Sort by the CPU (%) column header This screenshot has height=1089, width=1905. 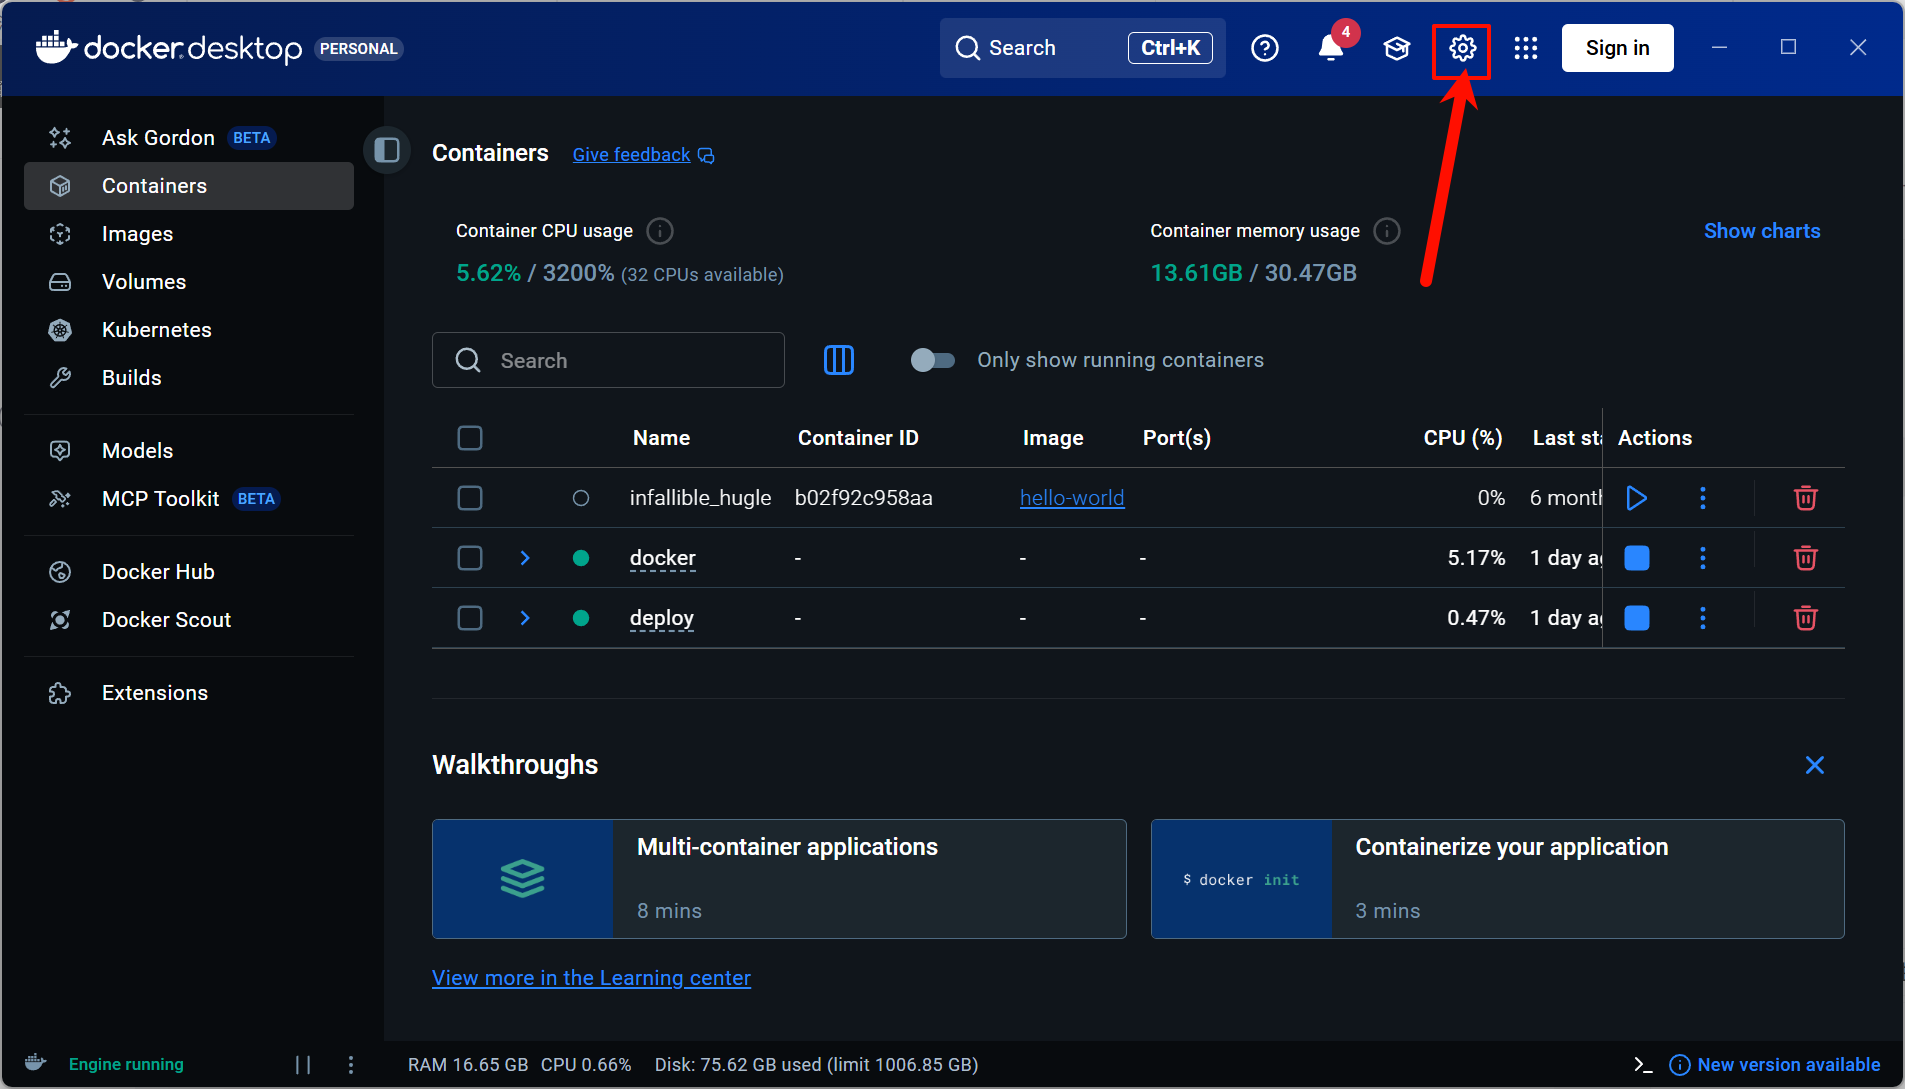pos(1463,438)
